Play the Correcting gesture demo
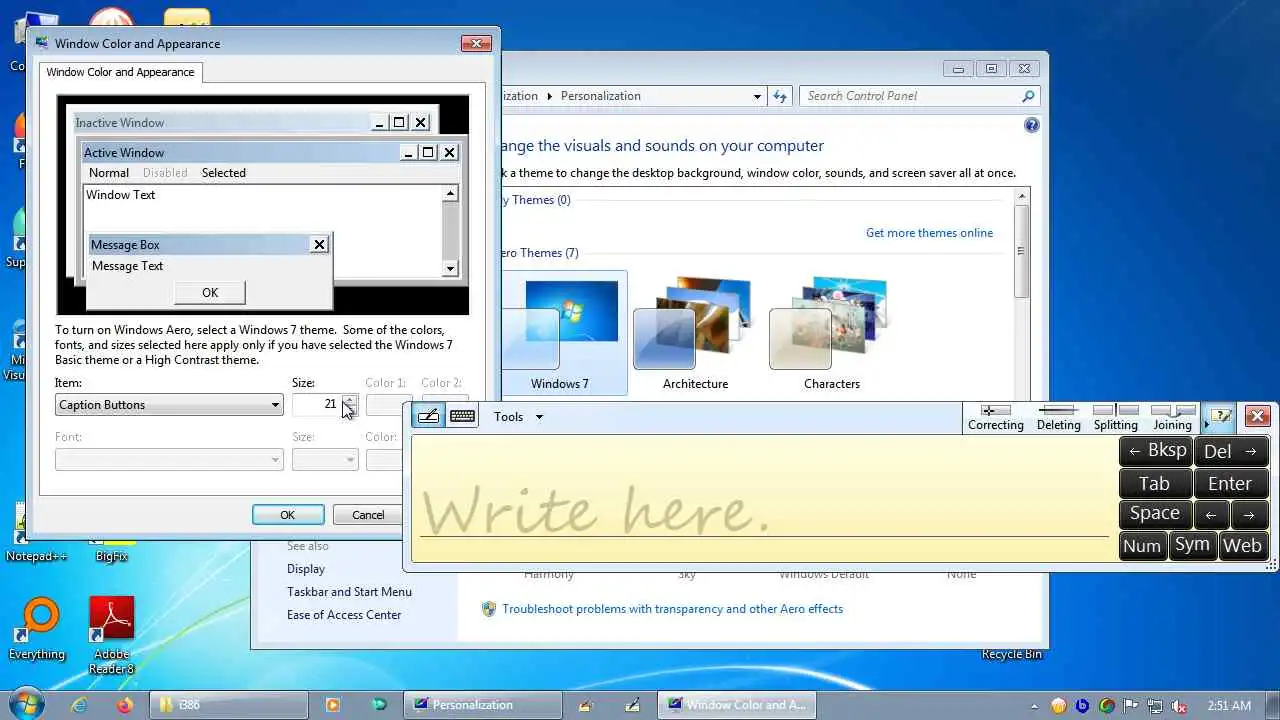The height and width of the screenshot is (720, 1280). click(996, 417)
